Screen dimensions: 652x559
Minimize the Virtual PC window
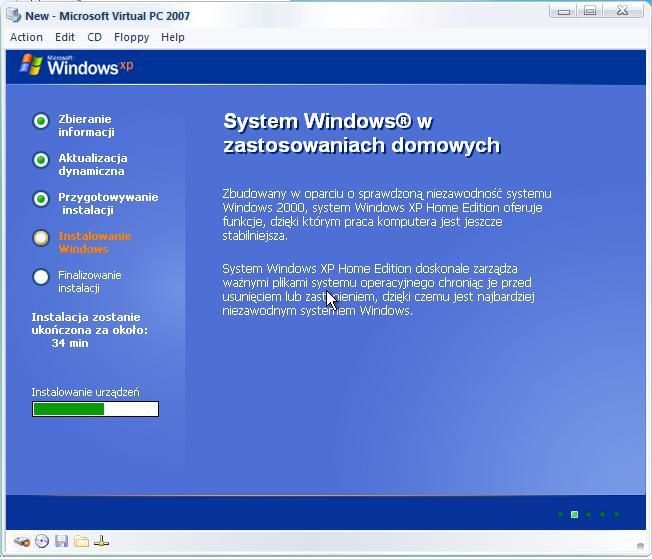[x=563, y=11]
